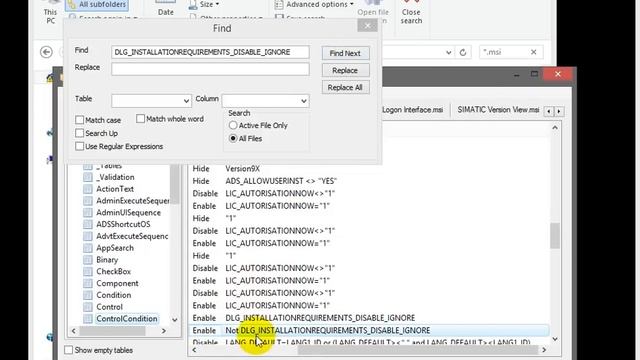Image resolution: width=640 pixels, height=360 pixels.
Task: Clear the *.msi search box in Explorer
Action: click(533, 52)
